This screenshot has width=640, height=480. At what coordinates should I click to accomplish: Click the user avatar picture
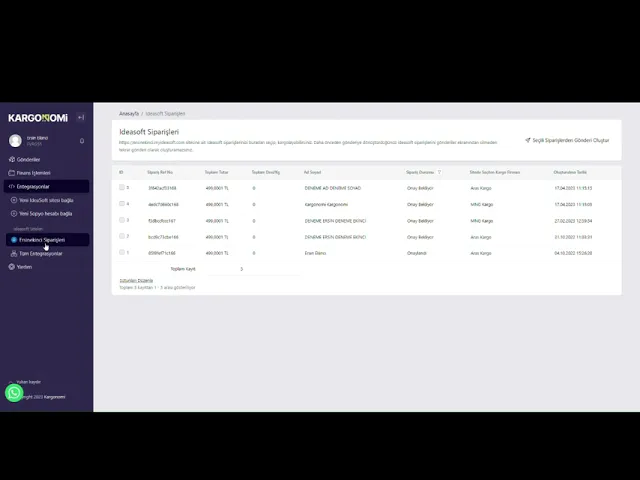point(16,140)
